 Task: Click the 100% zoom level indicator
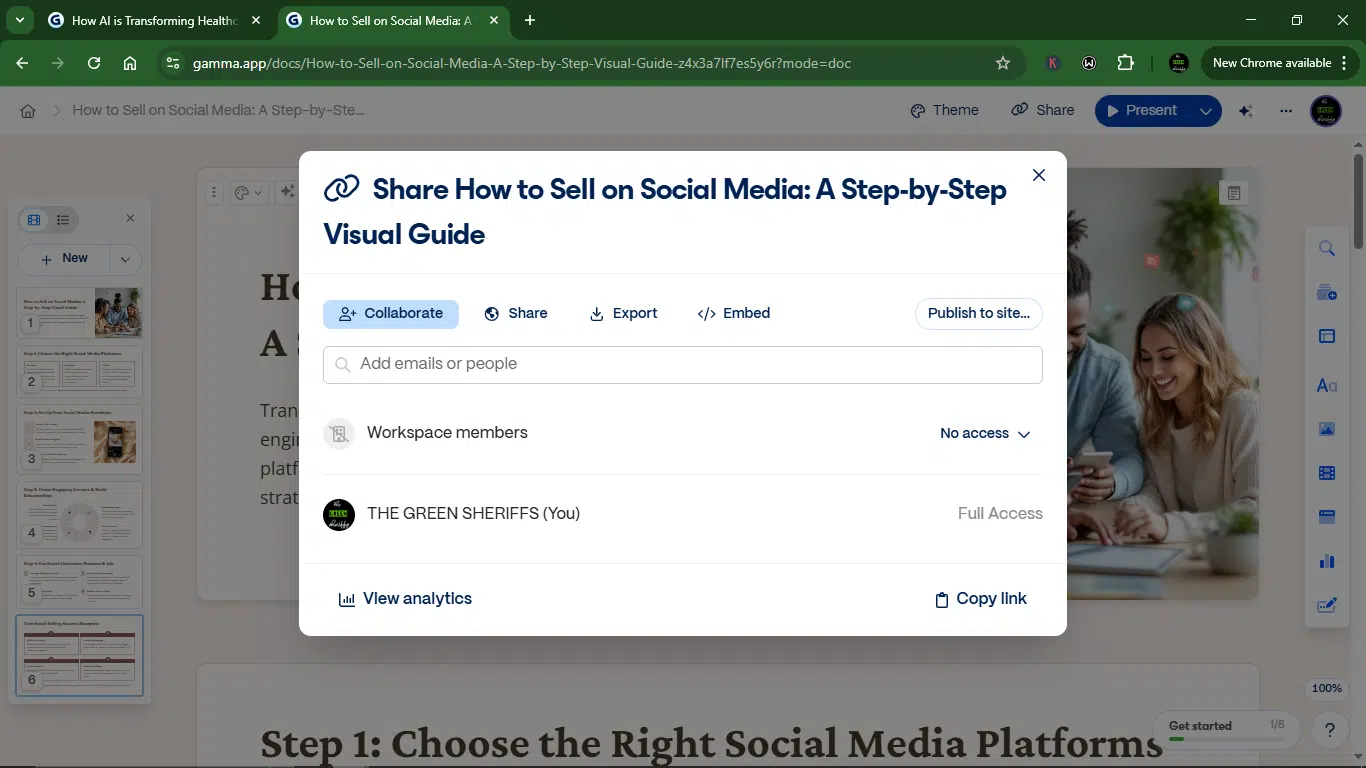click(1326, 689)
